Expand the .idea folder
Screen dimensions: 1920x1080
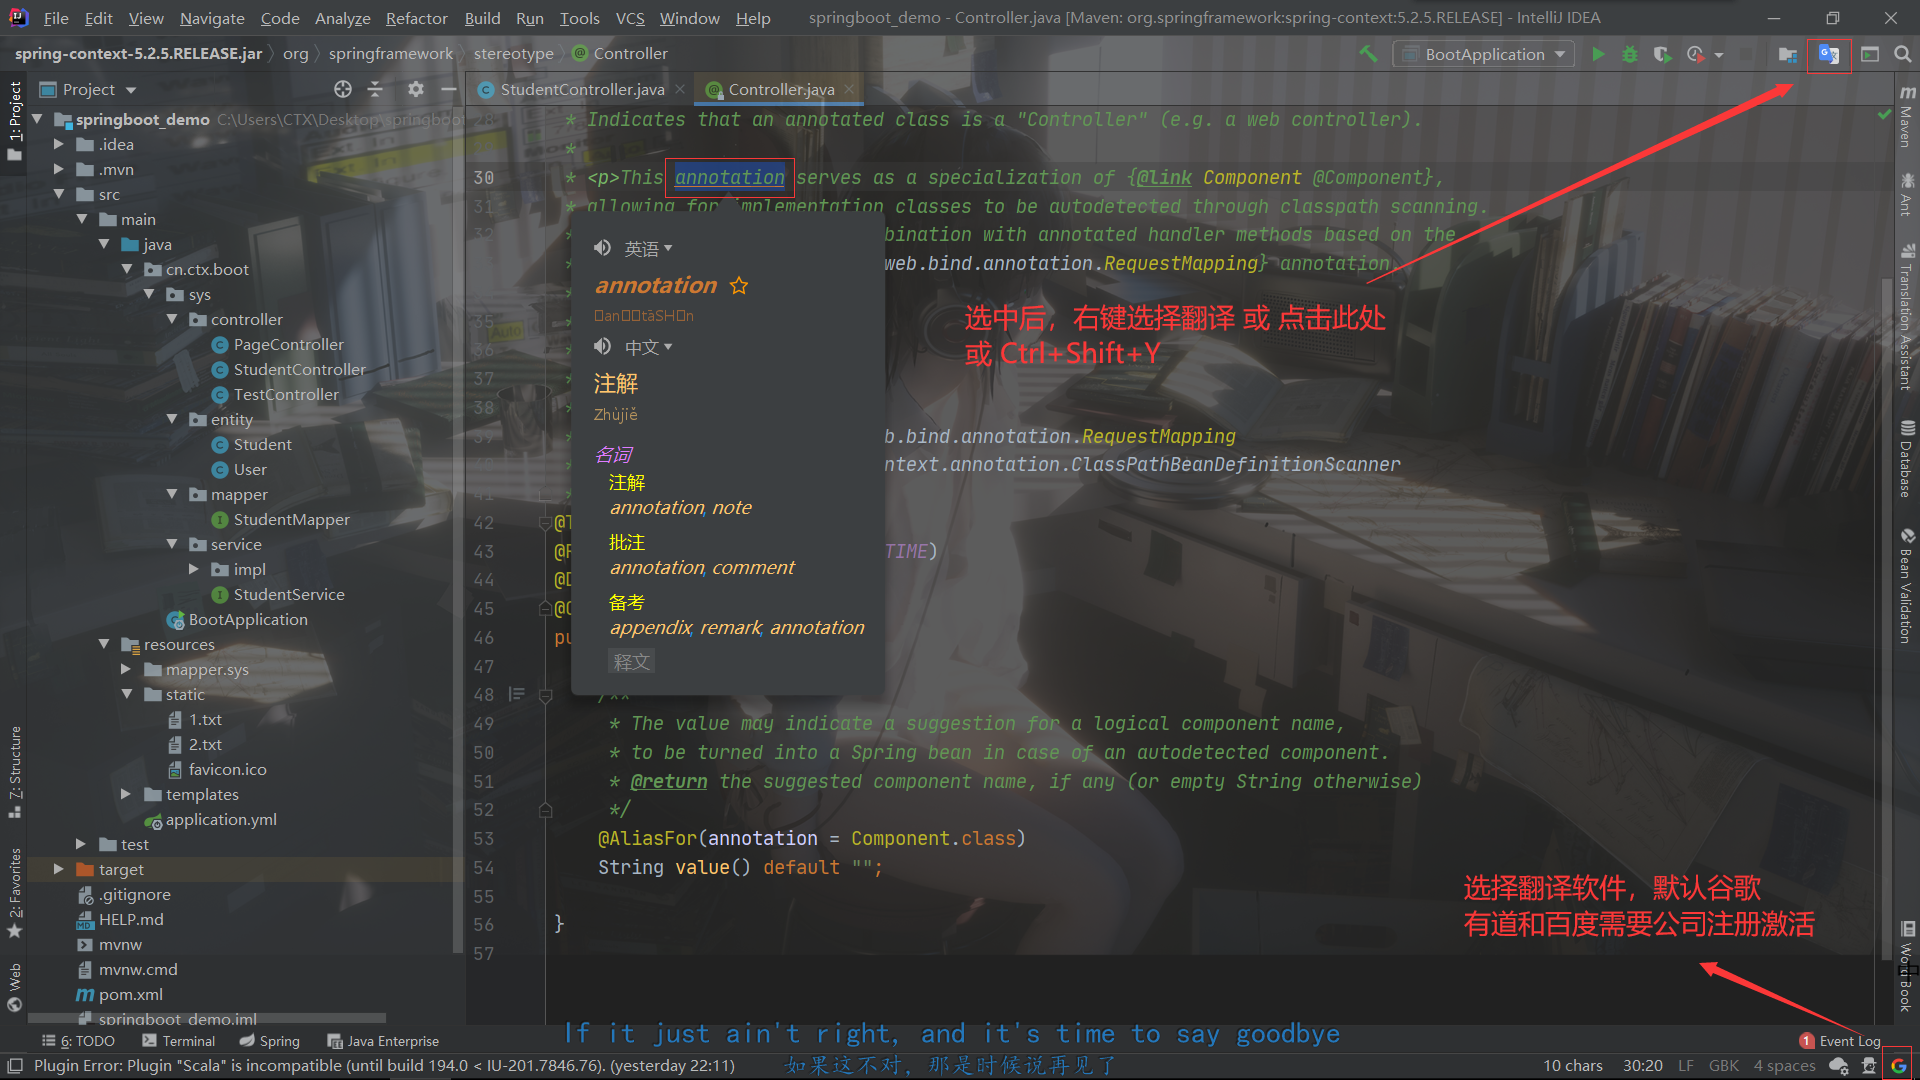(x=59, y=144)
